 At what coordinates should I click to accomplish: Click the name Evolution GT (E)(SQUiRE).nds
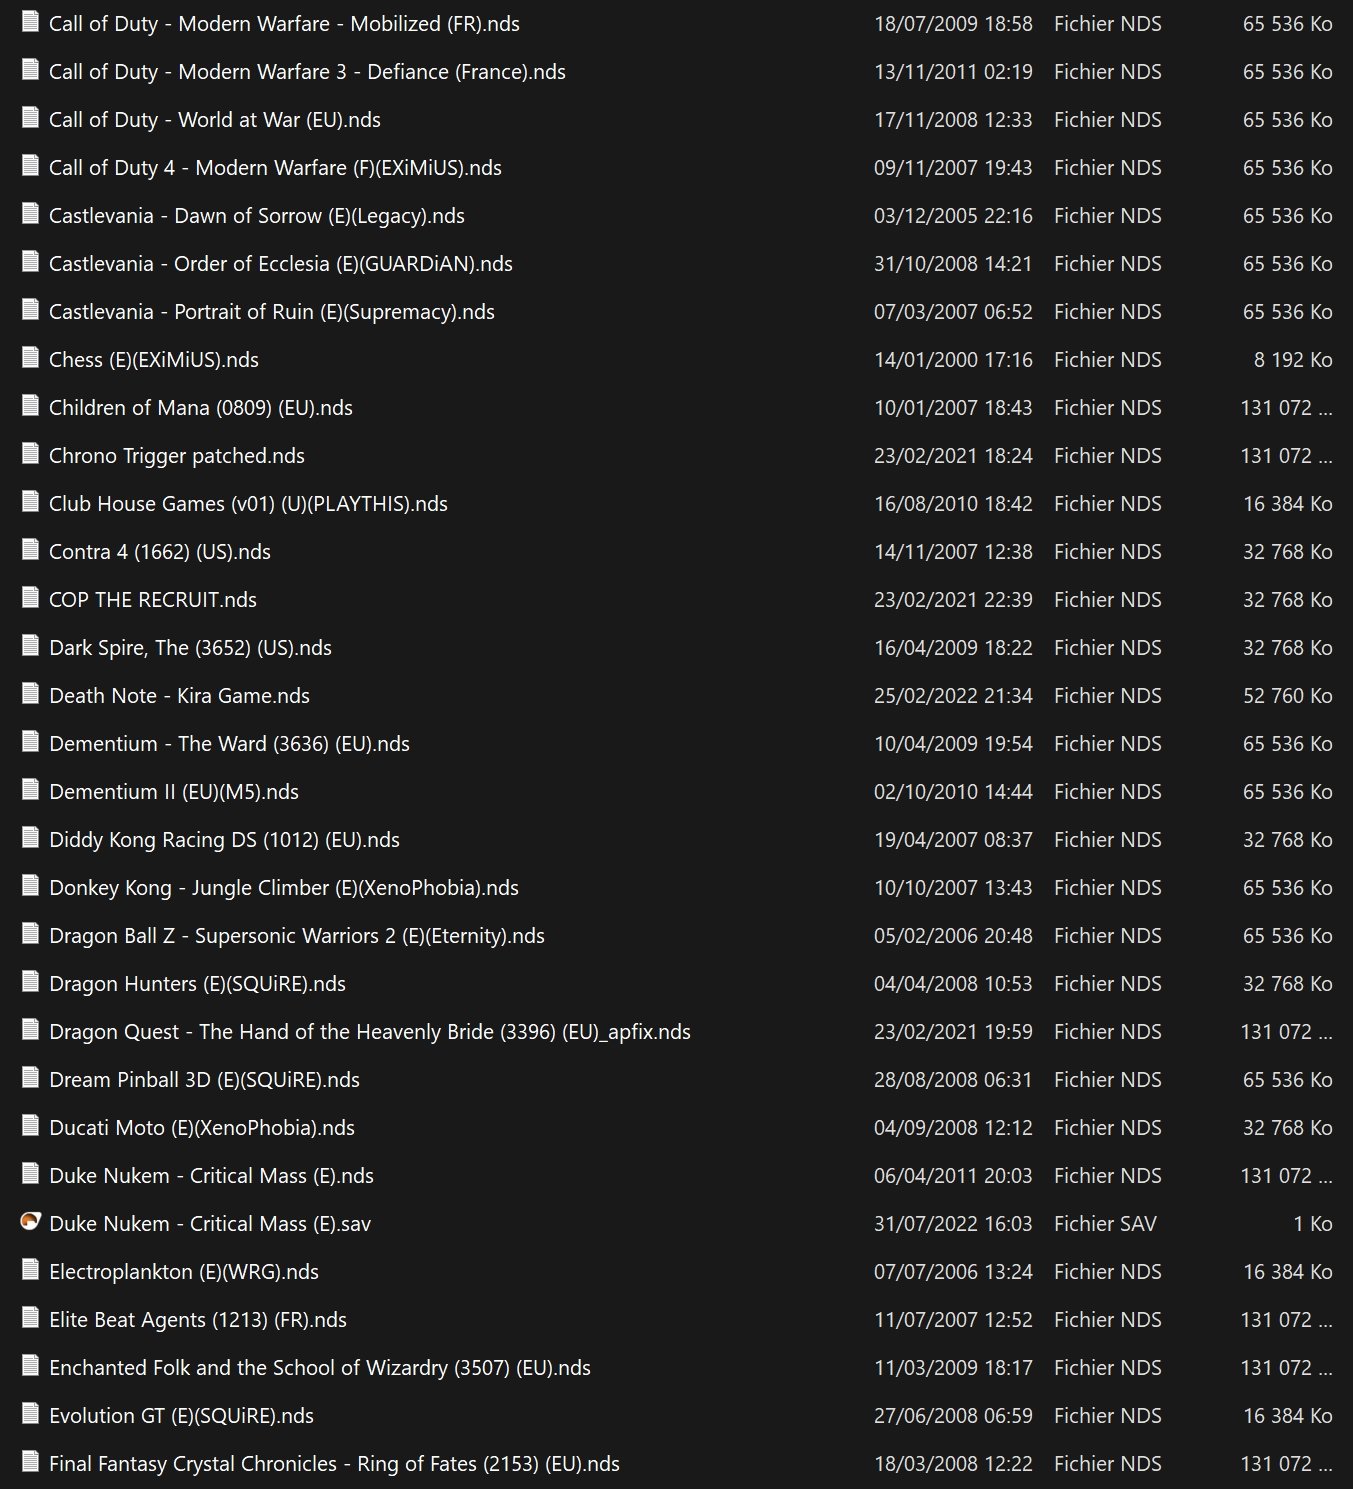pos(181,1416)
